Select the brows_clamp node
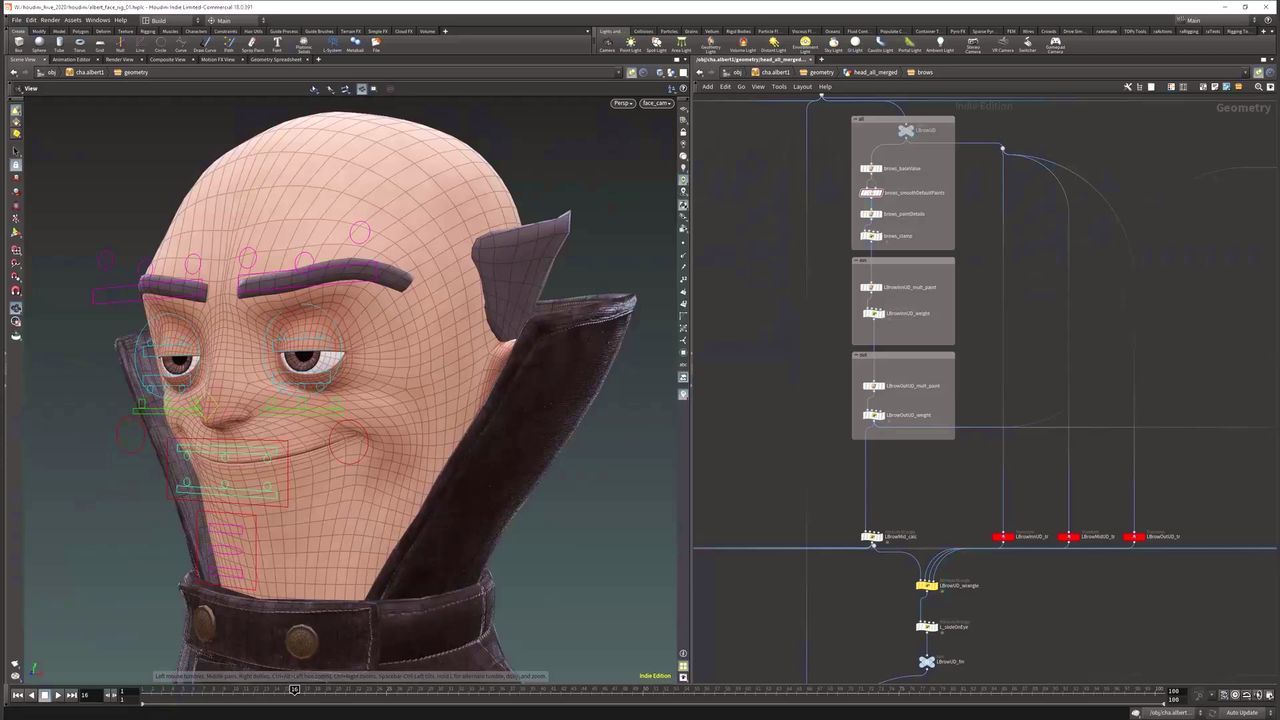 [x=871, y=236]
